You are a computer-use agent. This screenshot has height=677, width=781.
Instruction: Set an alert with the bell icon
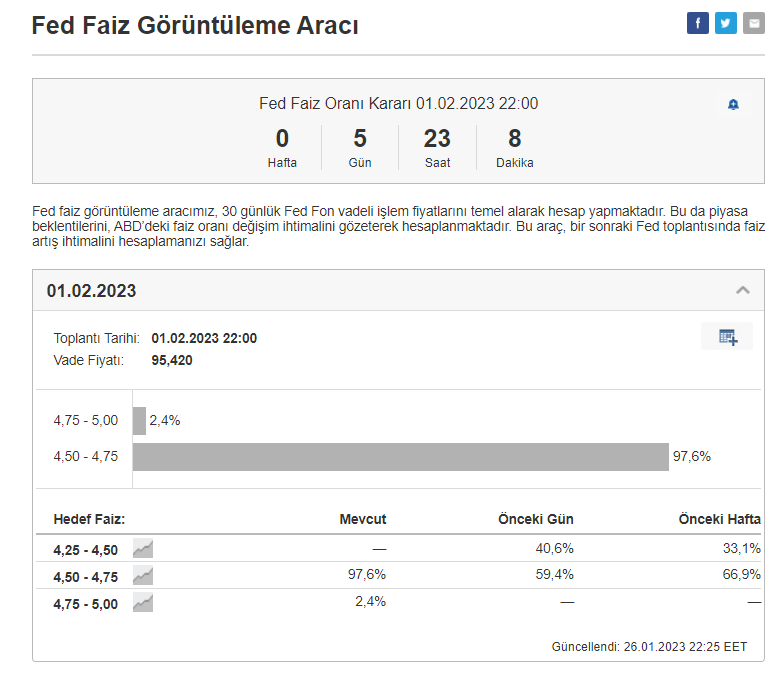733,105
